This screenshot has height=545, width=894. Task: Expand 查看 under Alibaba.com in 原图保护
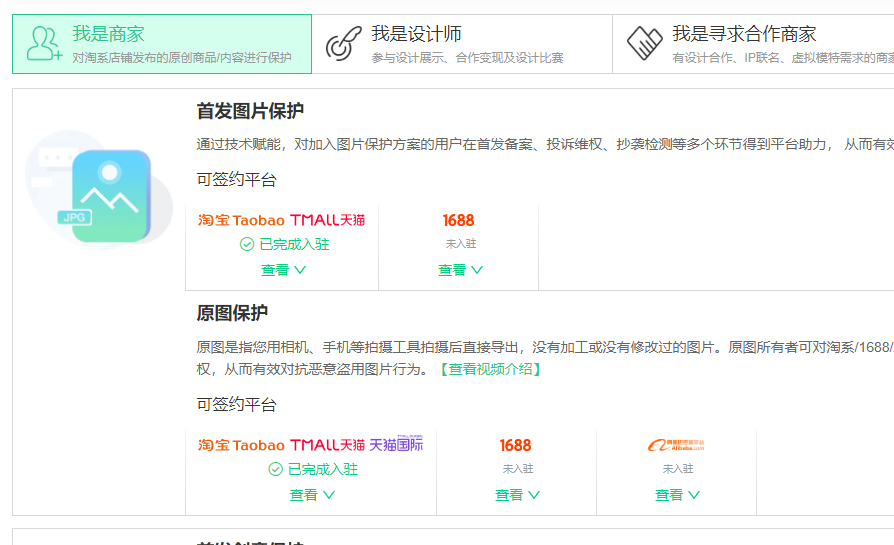(677, 495)
